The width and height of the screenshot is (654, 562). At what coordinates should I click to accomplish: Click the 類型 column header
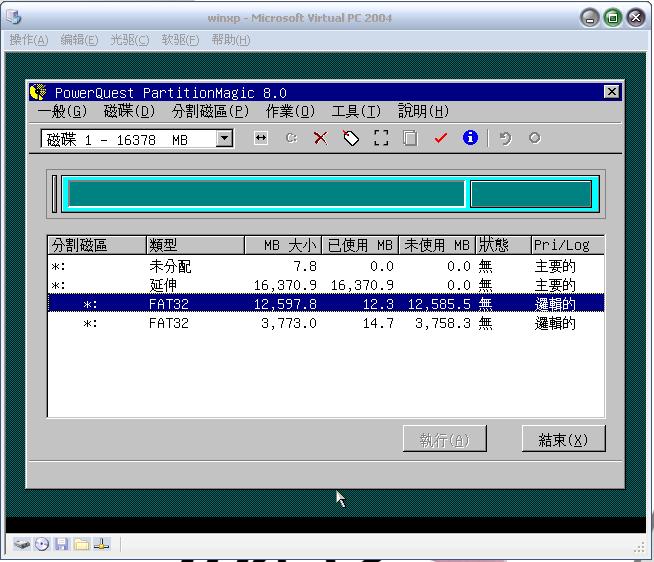click(x=195, y=245)
